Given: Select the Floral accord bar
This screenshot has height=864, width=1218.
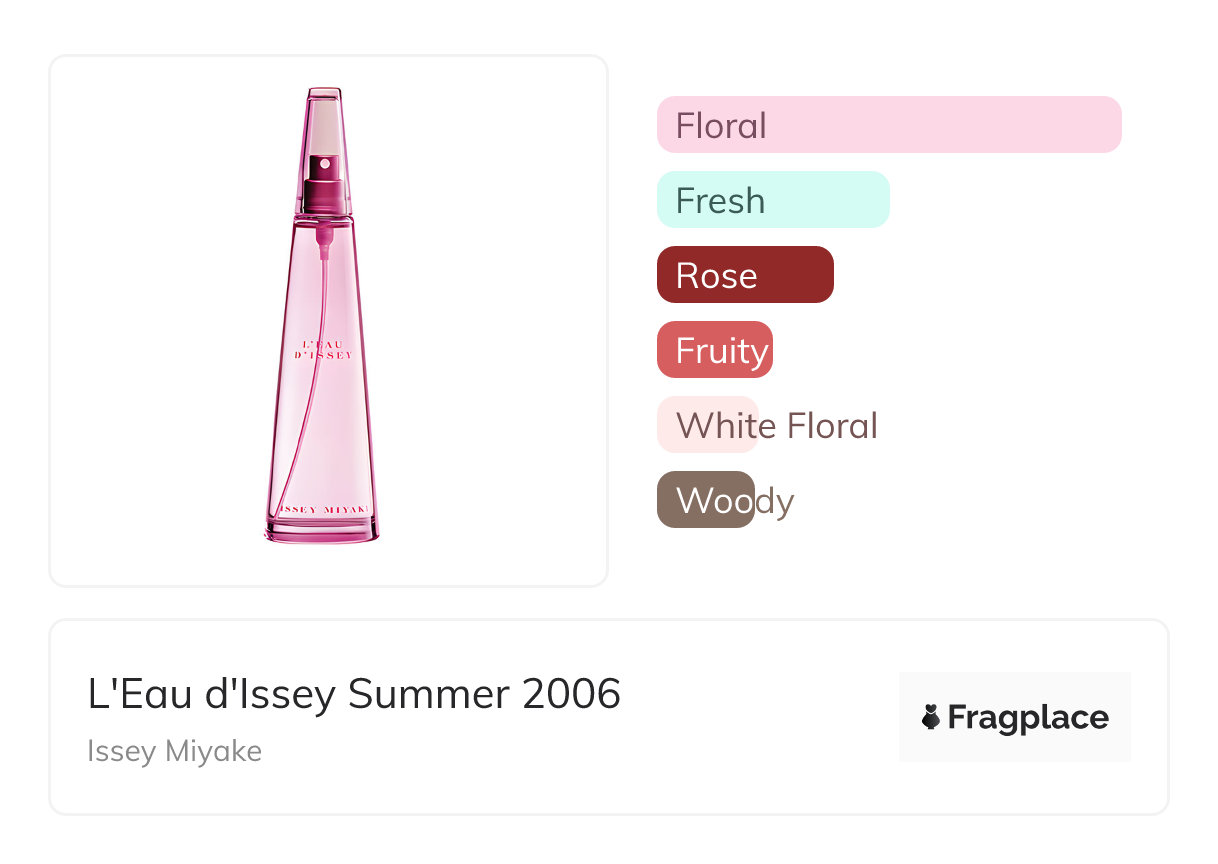Looking at the screenshot, I should pyautogui.click(x=888, y=125).
